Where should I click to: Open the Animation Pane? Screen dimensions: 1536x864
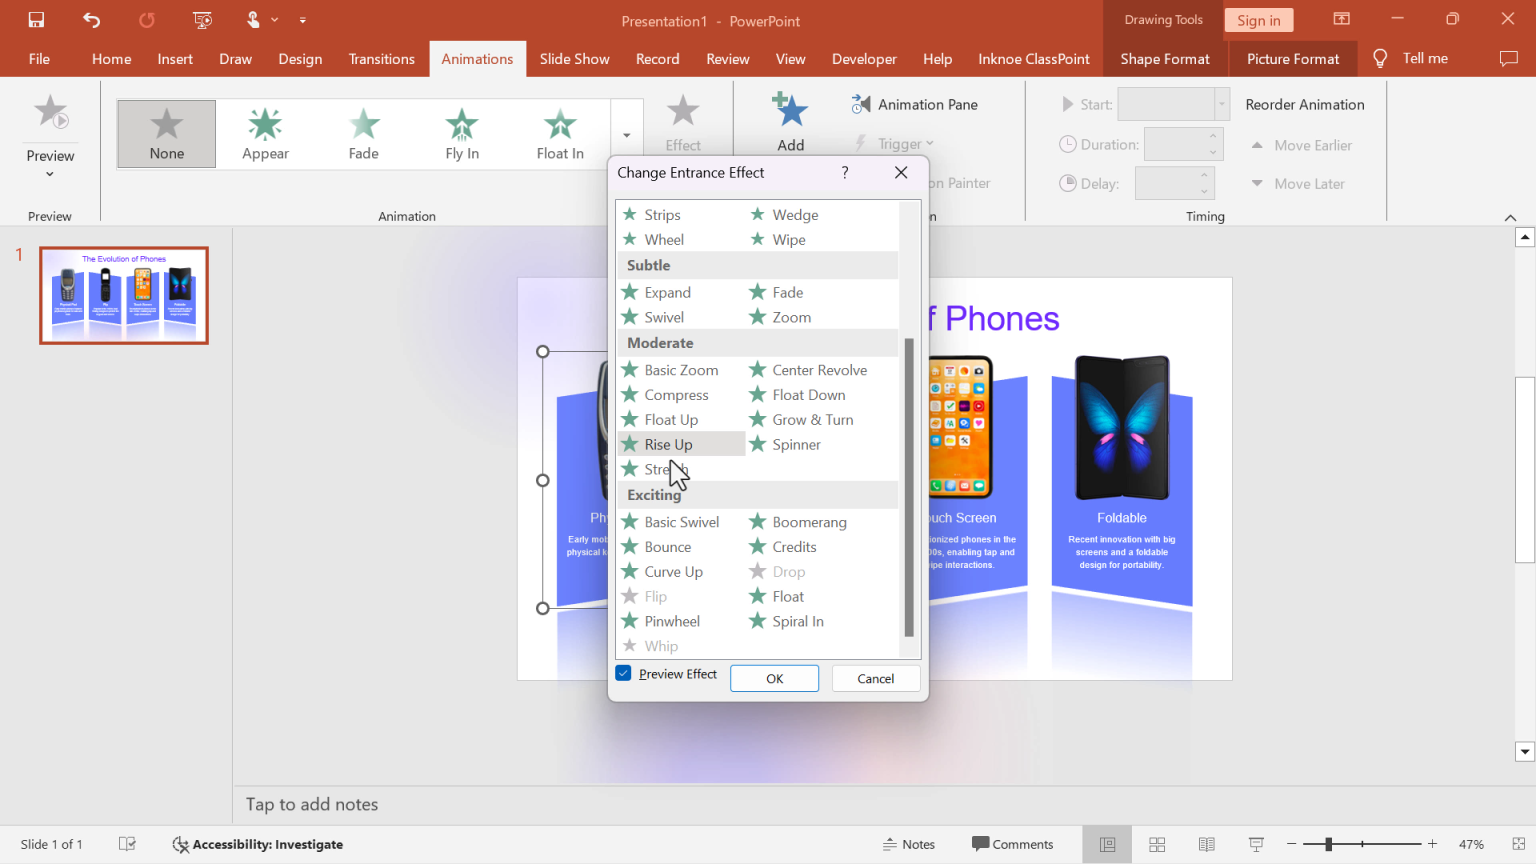[914, 103]
